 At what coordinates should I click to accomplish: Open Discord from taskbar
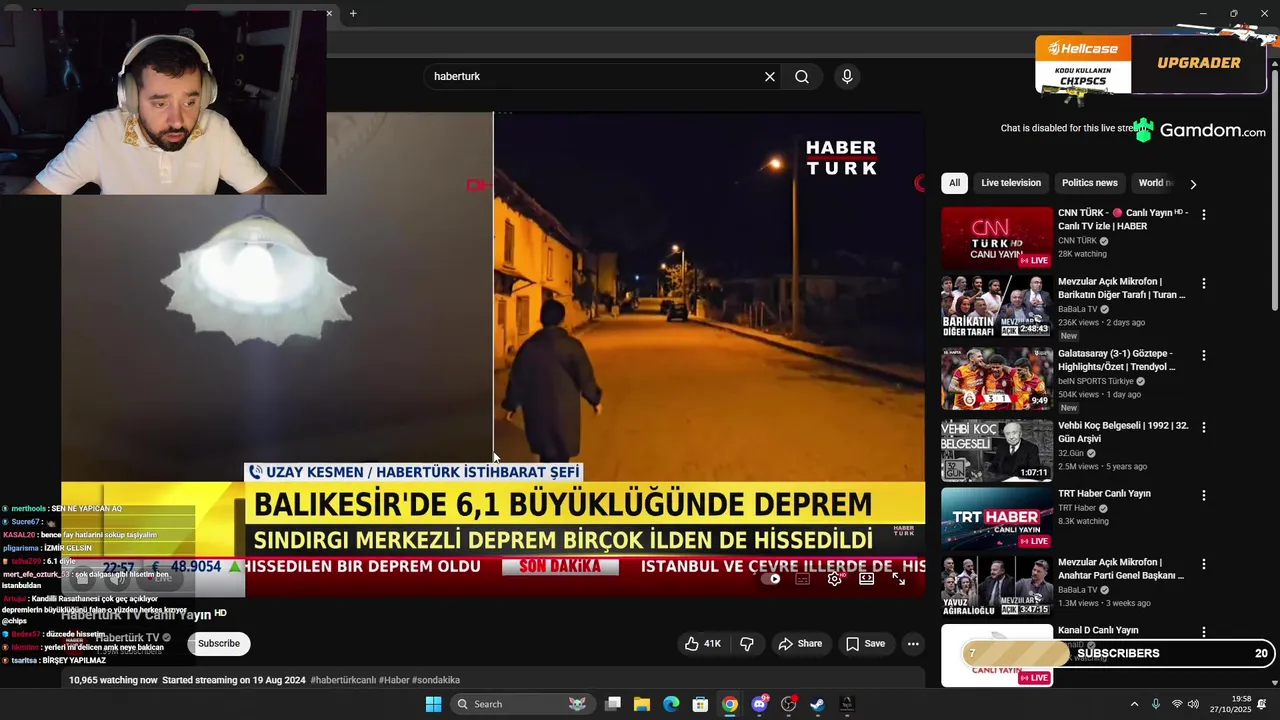760,704
